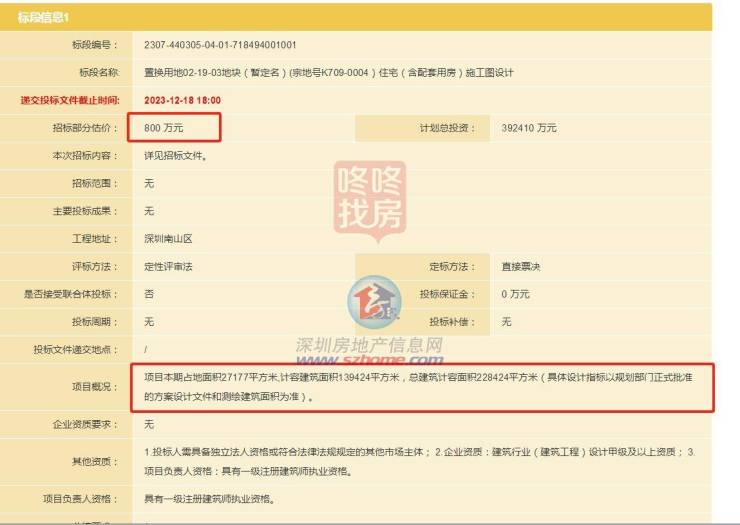740x525 pixels.
Task: Click the 800 万元 estimated price value
Action: pos(164,128)
